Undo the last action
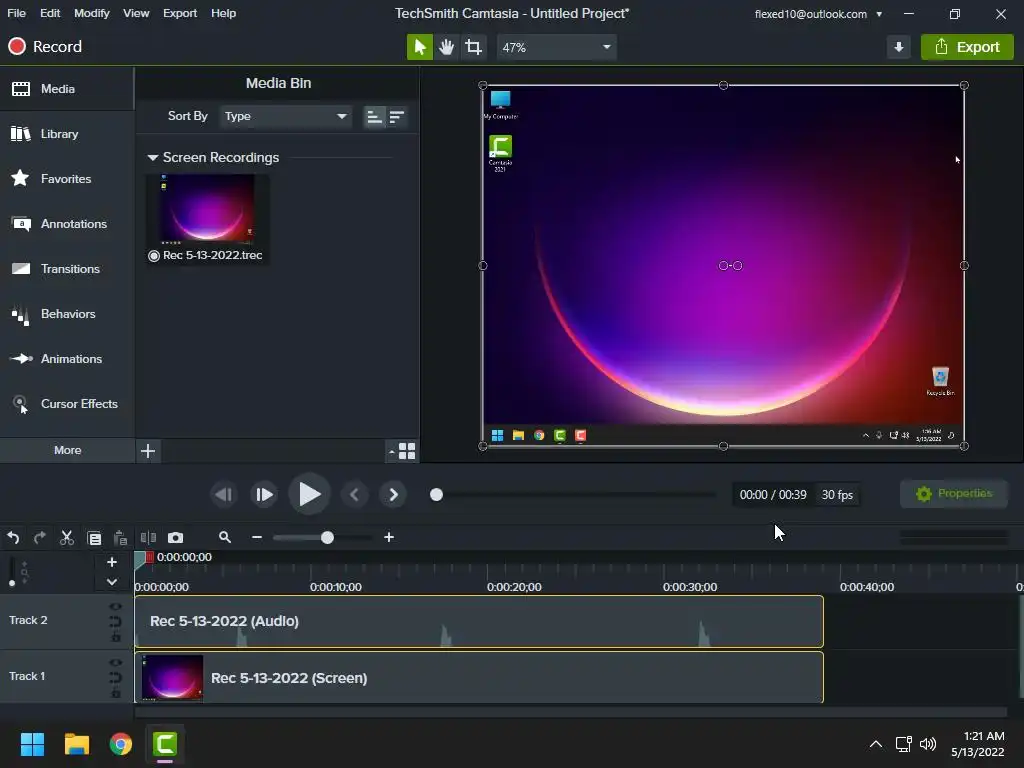The width and height of the screenshot is (1024, 768). point(13,537)
